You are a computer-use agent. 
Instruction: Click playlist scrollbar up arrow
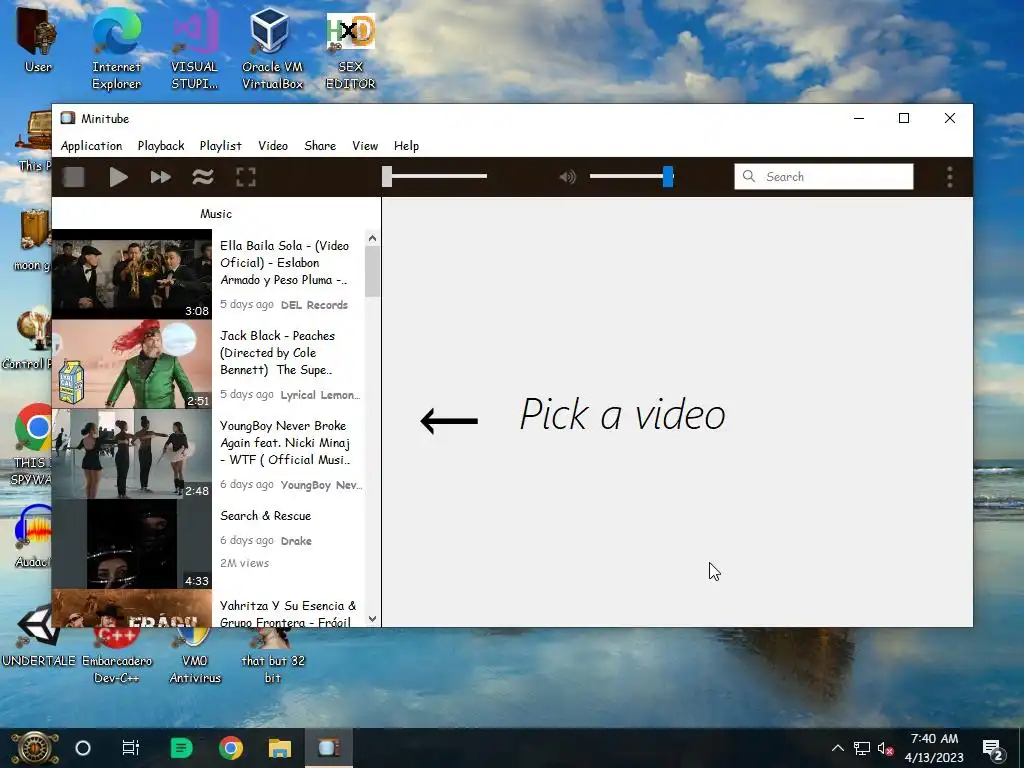pos(372,238)
